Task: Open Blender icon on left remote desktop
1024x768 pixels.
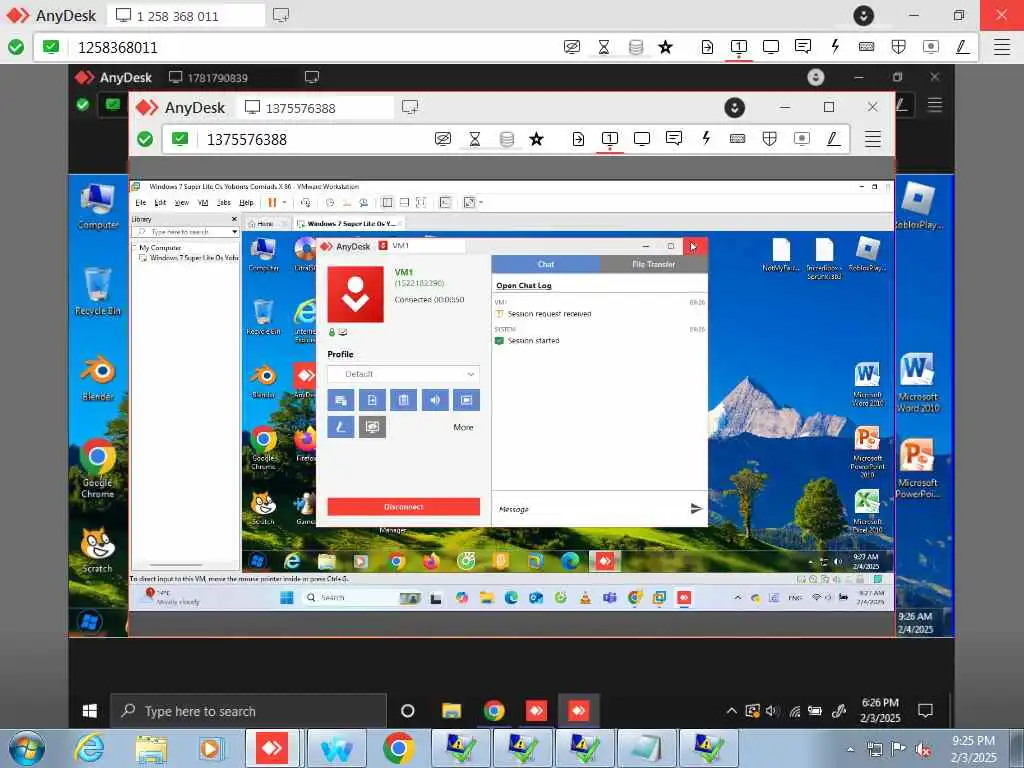Action: coord(98,379)
